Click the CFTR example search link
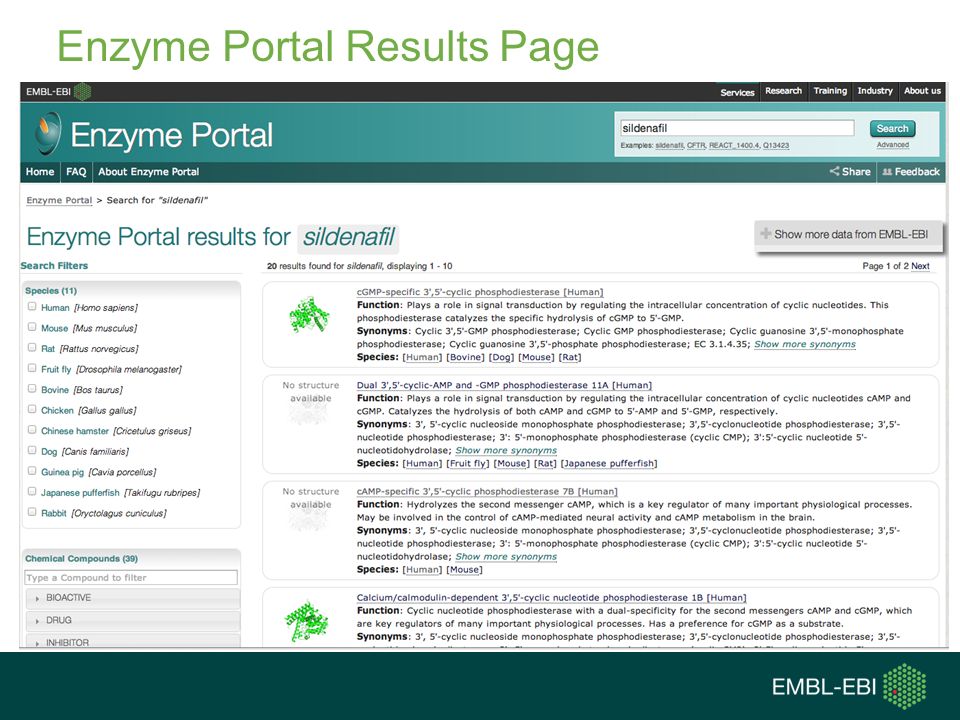The image size is (960, 720). click(x=696, y=146)
